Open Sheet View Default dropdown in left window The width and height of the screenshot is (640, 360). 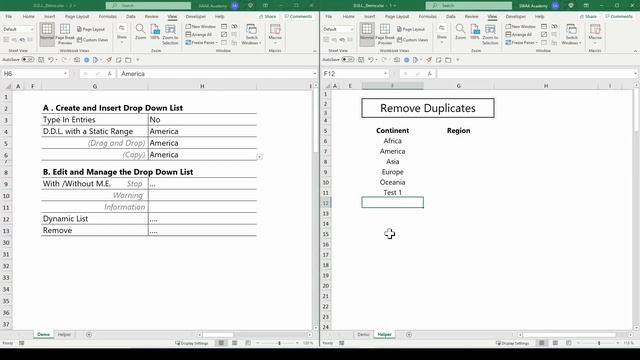18,29
